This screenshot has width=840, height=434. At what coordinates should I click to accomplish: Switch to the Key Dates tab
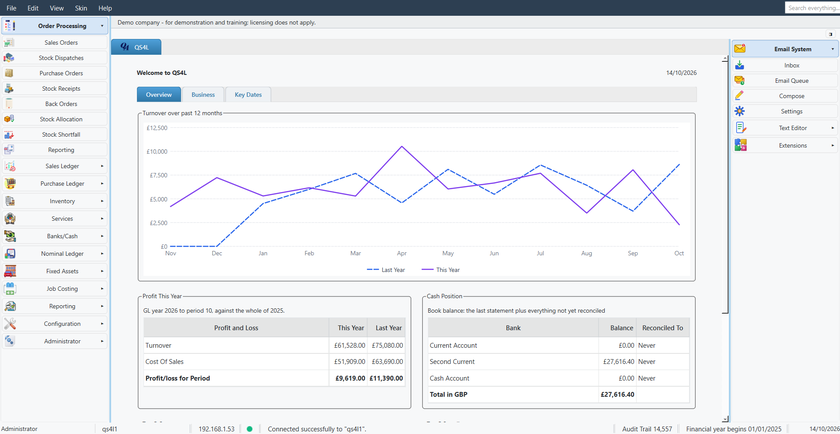tap(248, 95)
